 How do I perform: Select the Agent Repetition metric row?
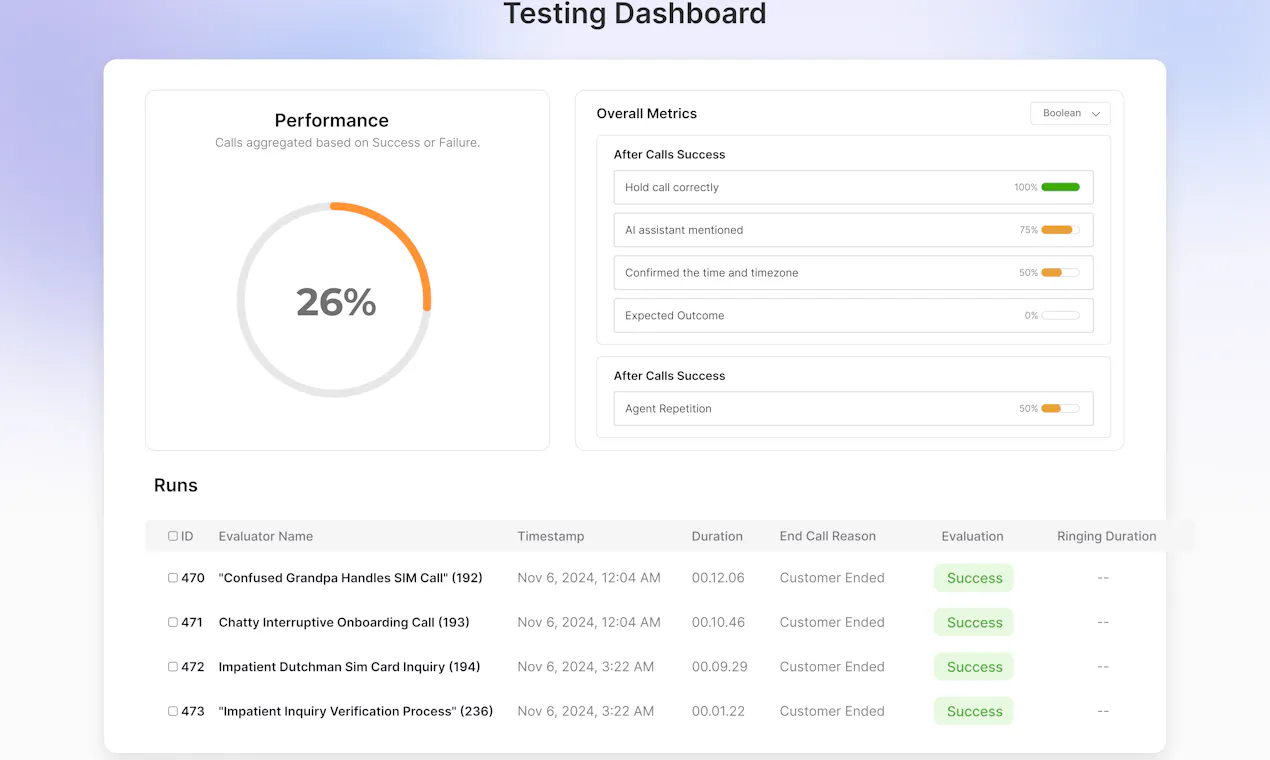click(853, 408)
